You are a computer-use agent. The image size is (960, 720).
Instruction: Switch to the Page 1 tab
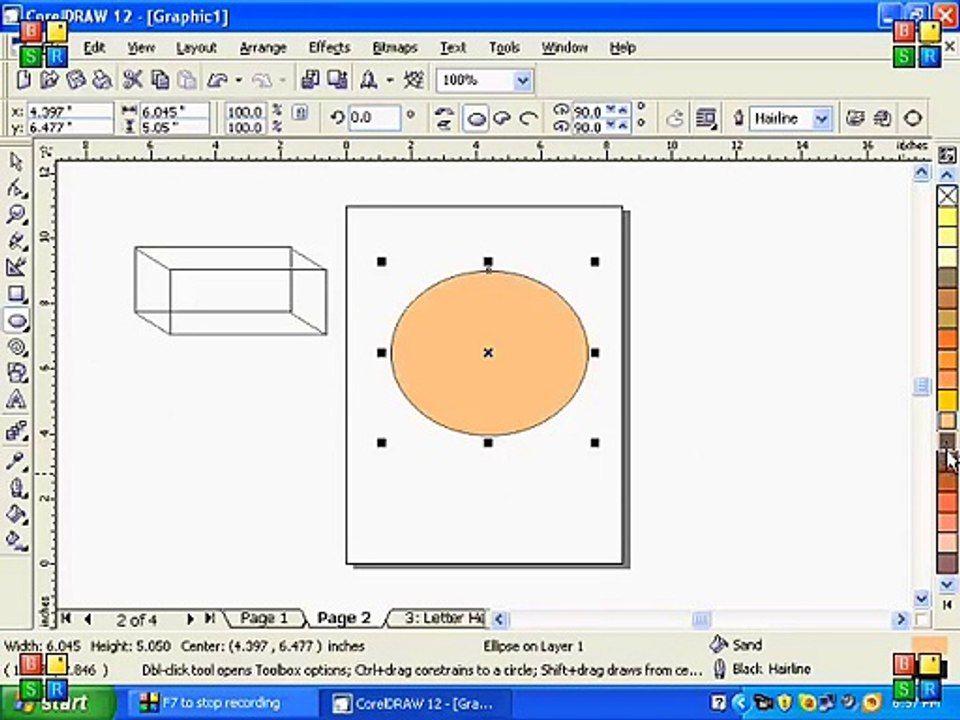point(264,618)
